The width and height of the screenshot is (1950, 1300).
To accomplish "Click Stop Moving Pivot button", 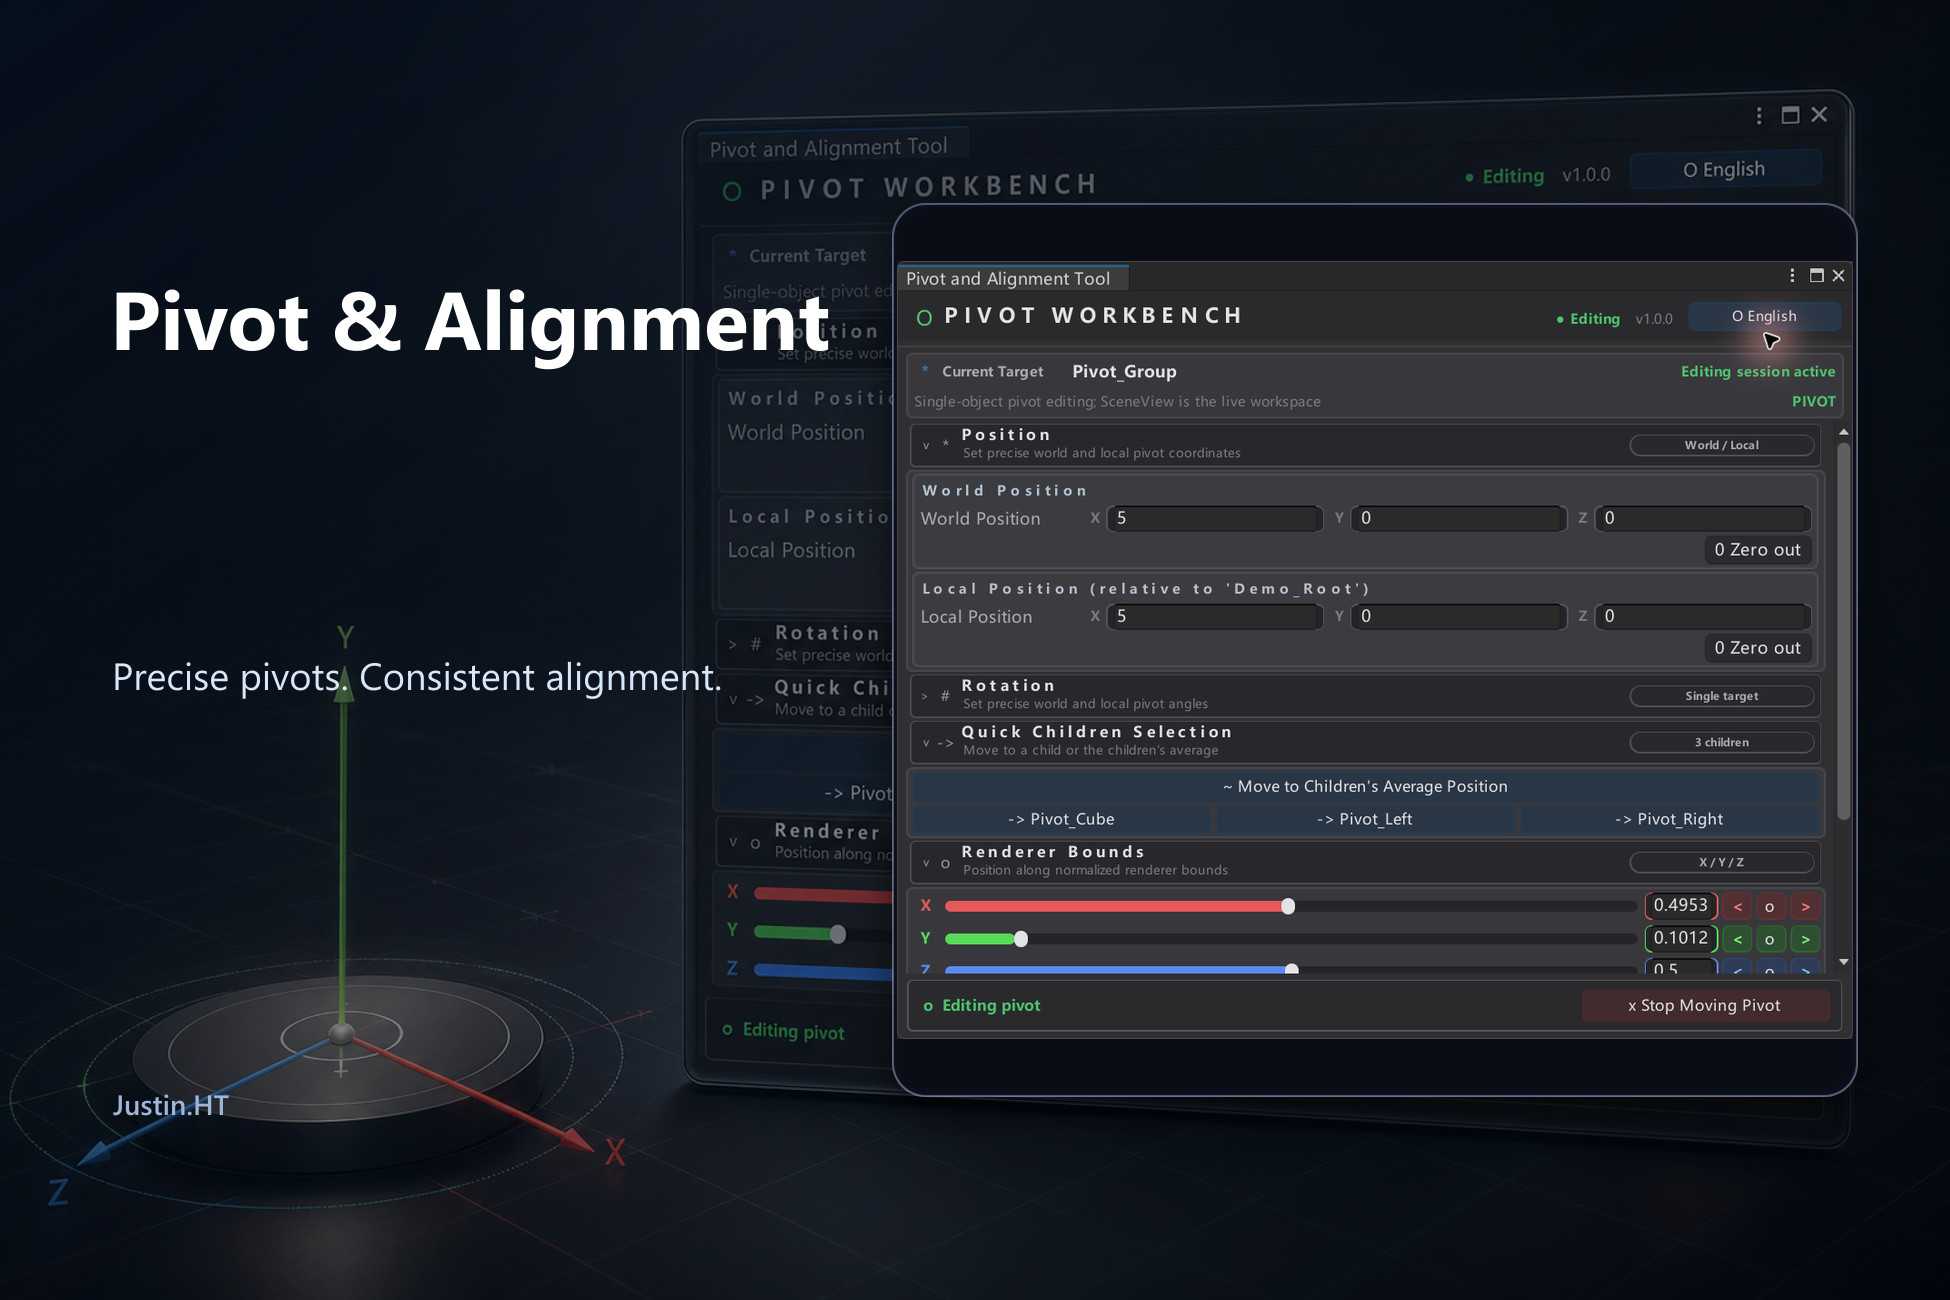I will [x=1705, y=1005].
